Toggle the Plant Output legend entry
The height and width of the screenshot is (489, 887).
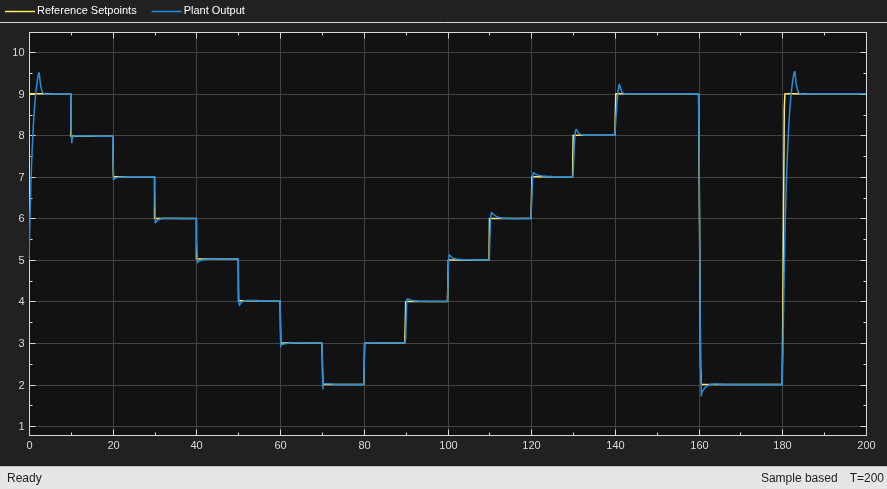pos(199,10)
